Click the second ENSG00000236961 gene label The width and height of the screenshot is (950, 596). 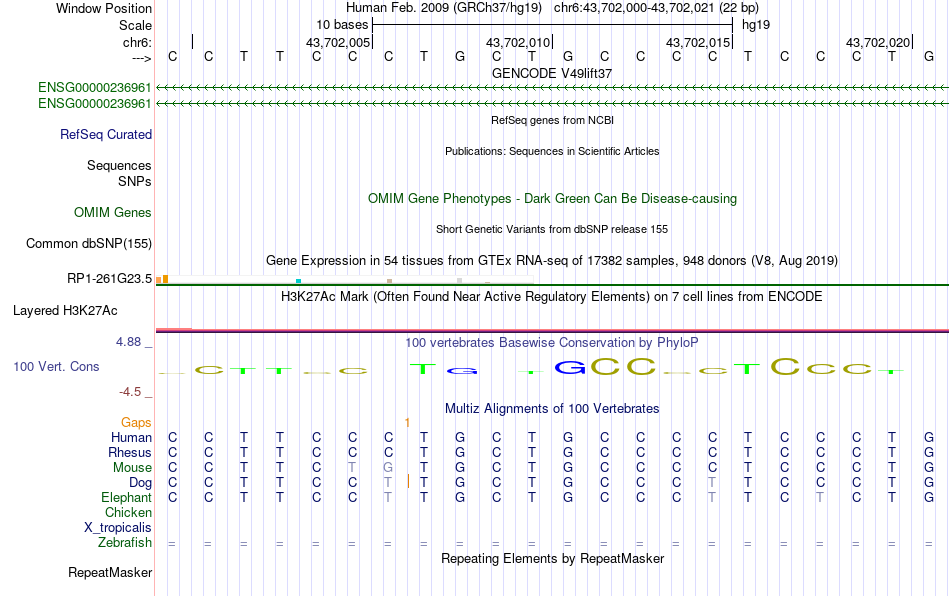tap(95, 104)
